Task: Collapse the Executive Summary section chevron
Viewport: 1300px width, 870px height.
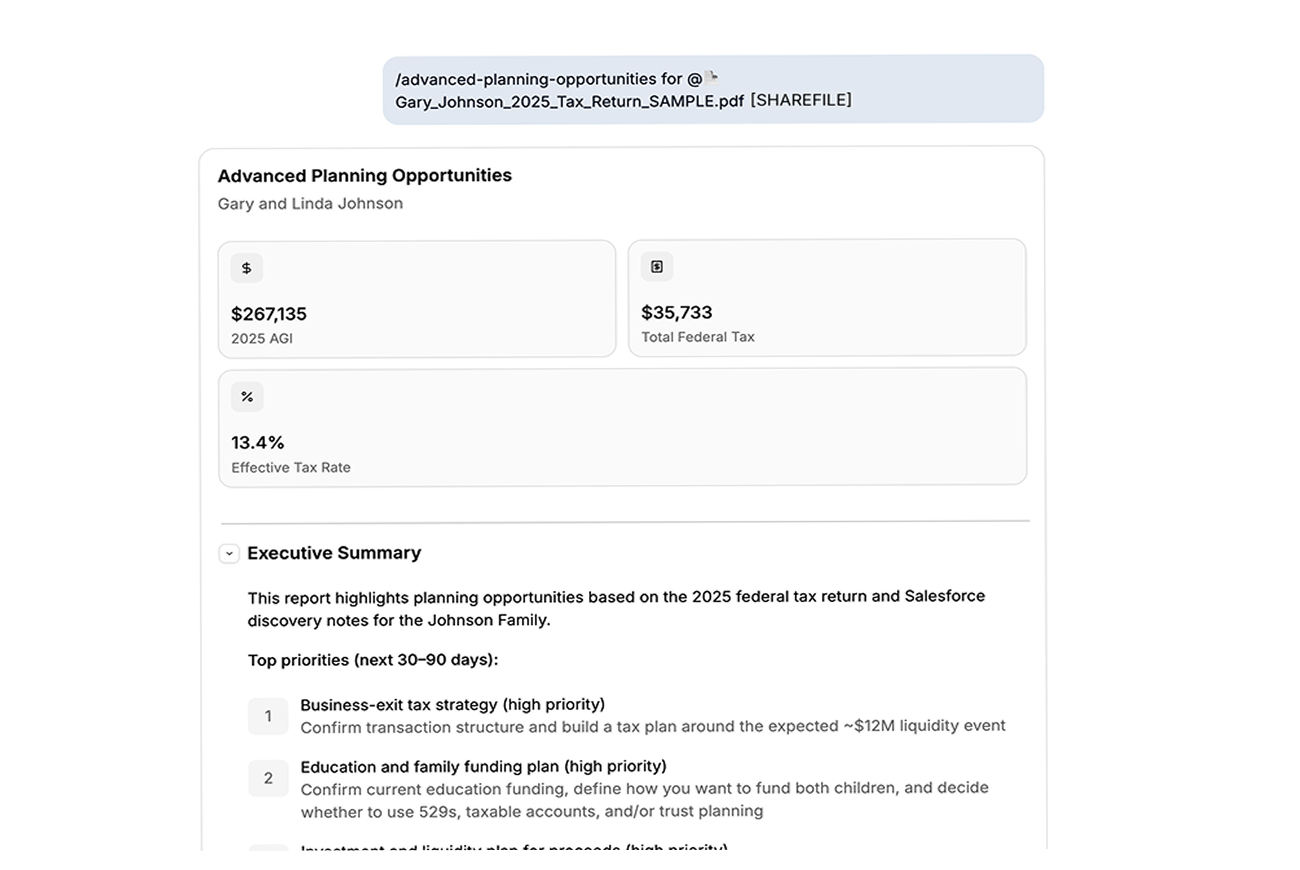Action: click(x=229, y=553)
